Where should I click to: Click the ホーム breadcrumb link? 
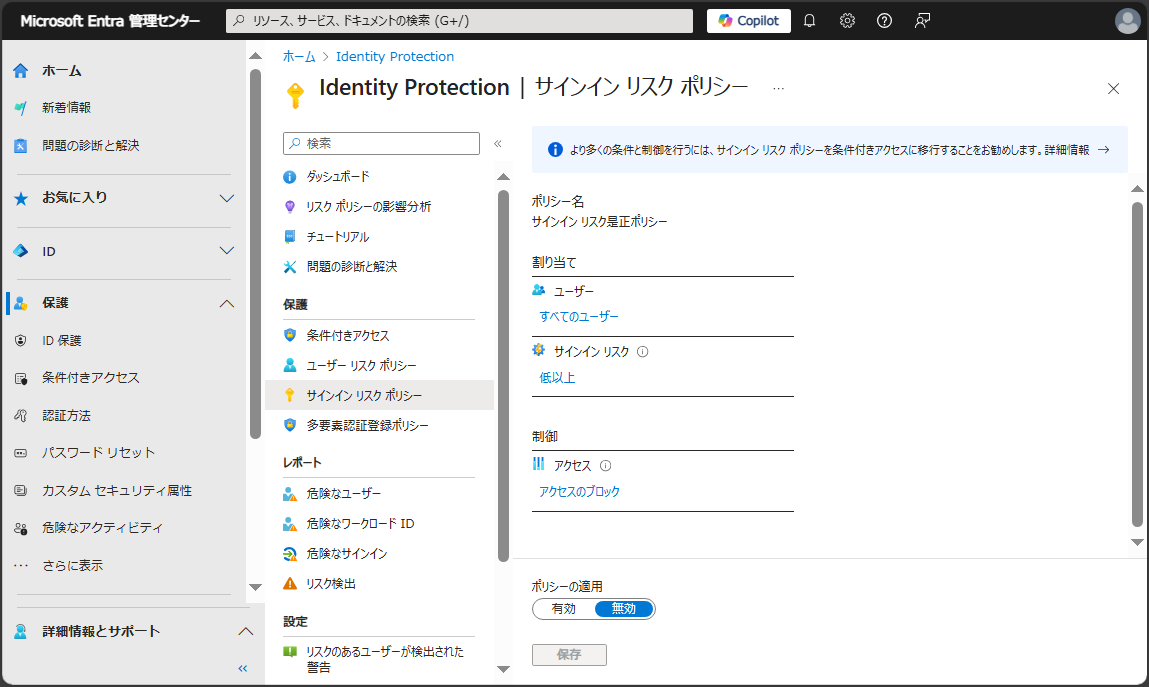[299, 56]
